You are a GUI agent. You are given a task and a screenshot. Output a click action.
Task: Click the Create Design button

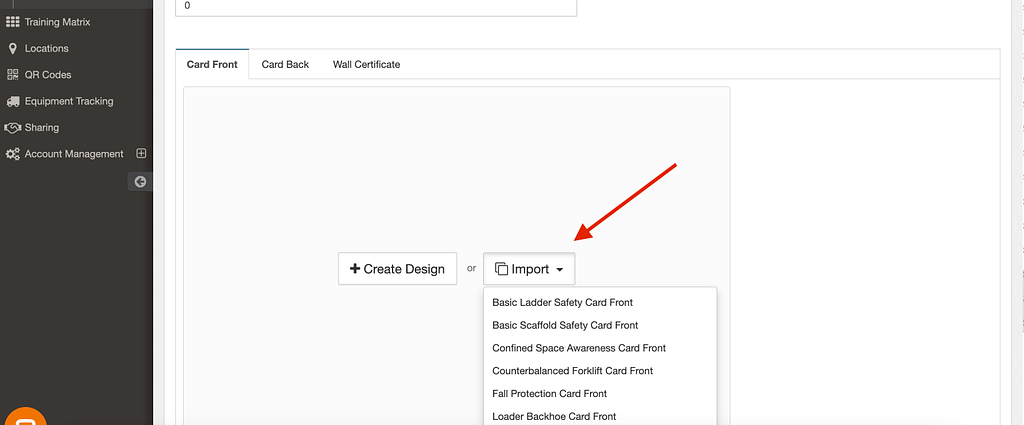(397, 269)
